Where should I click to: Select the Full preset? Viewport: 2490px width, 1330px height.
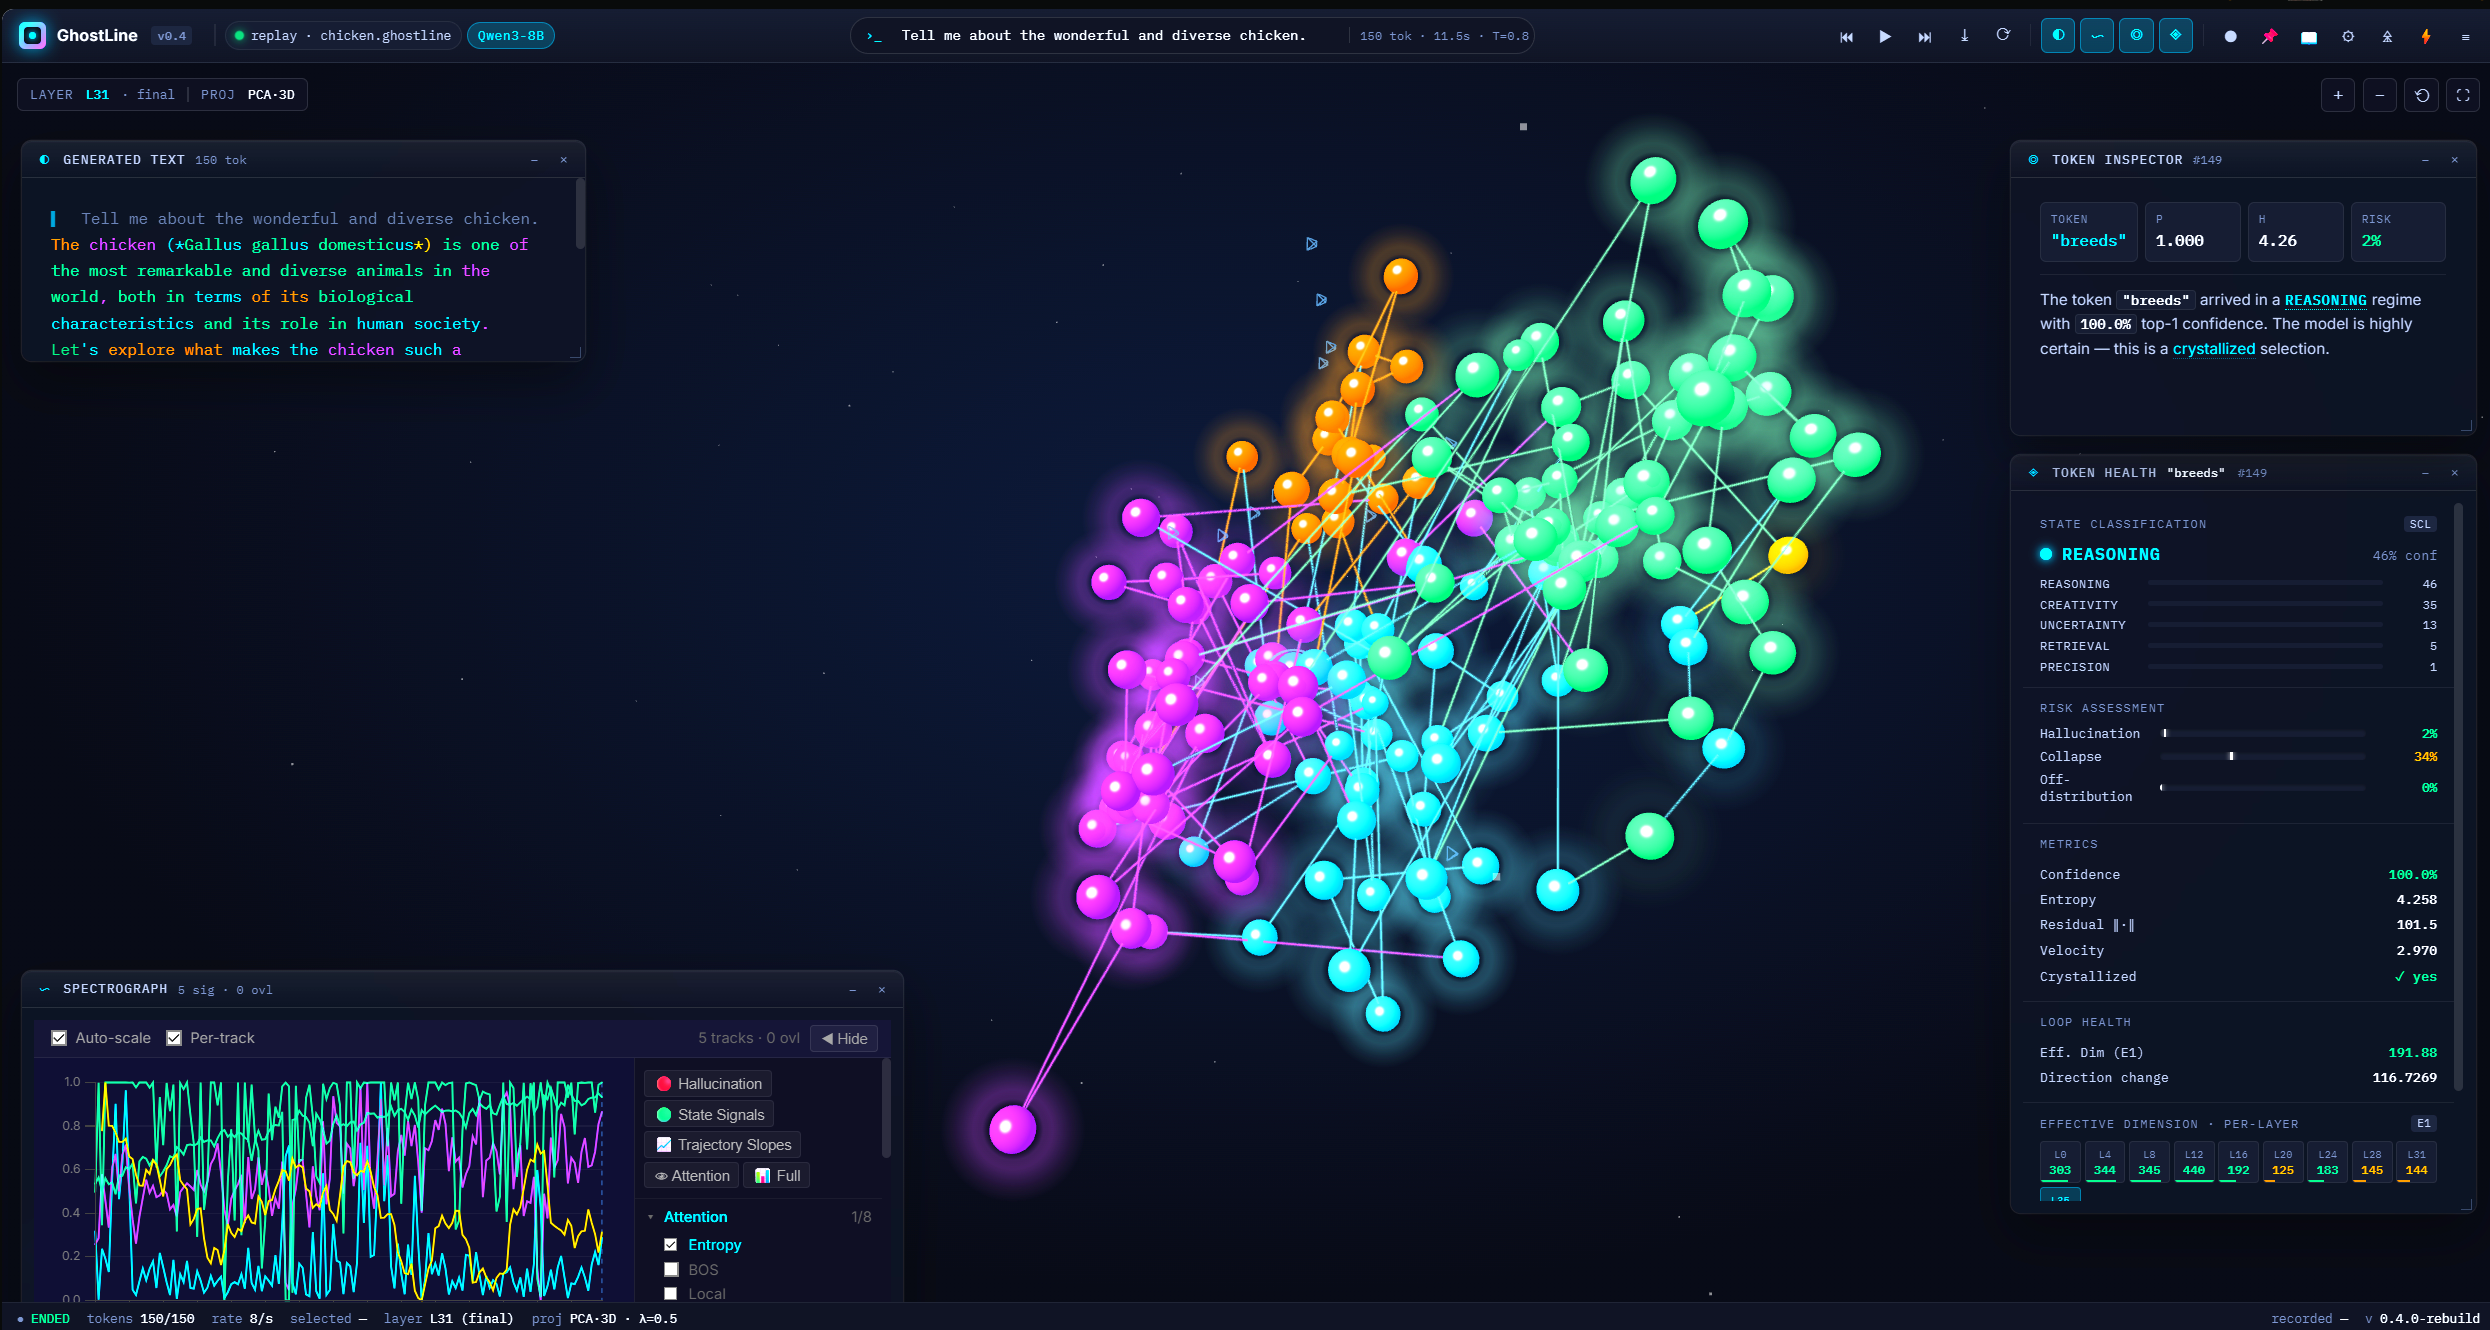tap(777, 1176)
